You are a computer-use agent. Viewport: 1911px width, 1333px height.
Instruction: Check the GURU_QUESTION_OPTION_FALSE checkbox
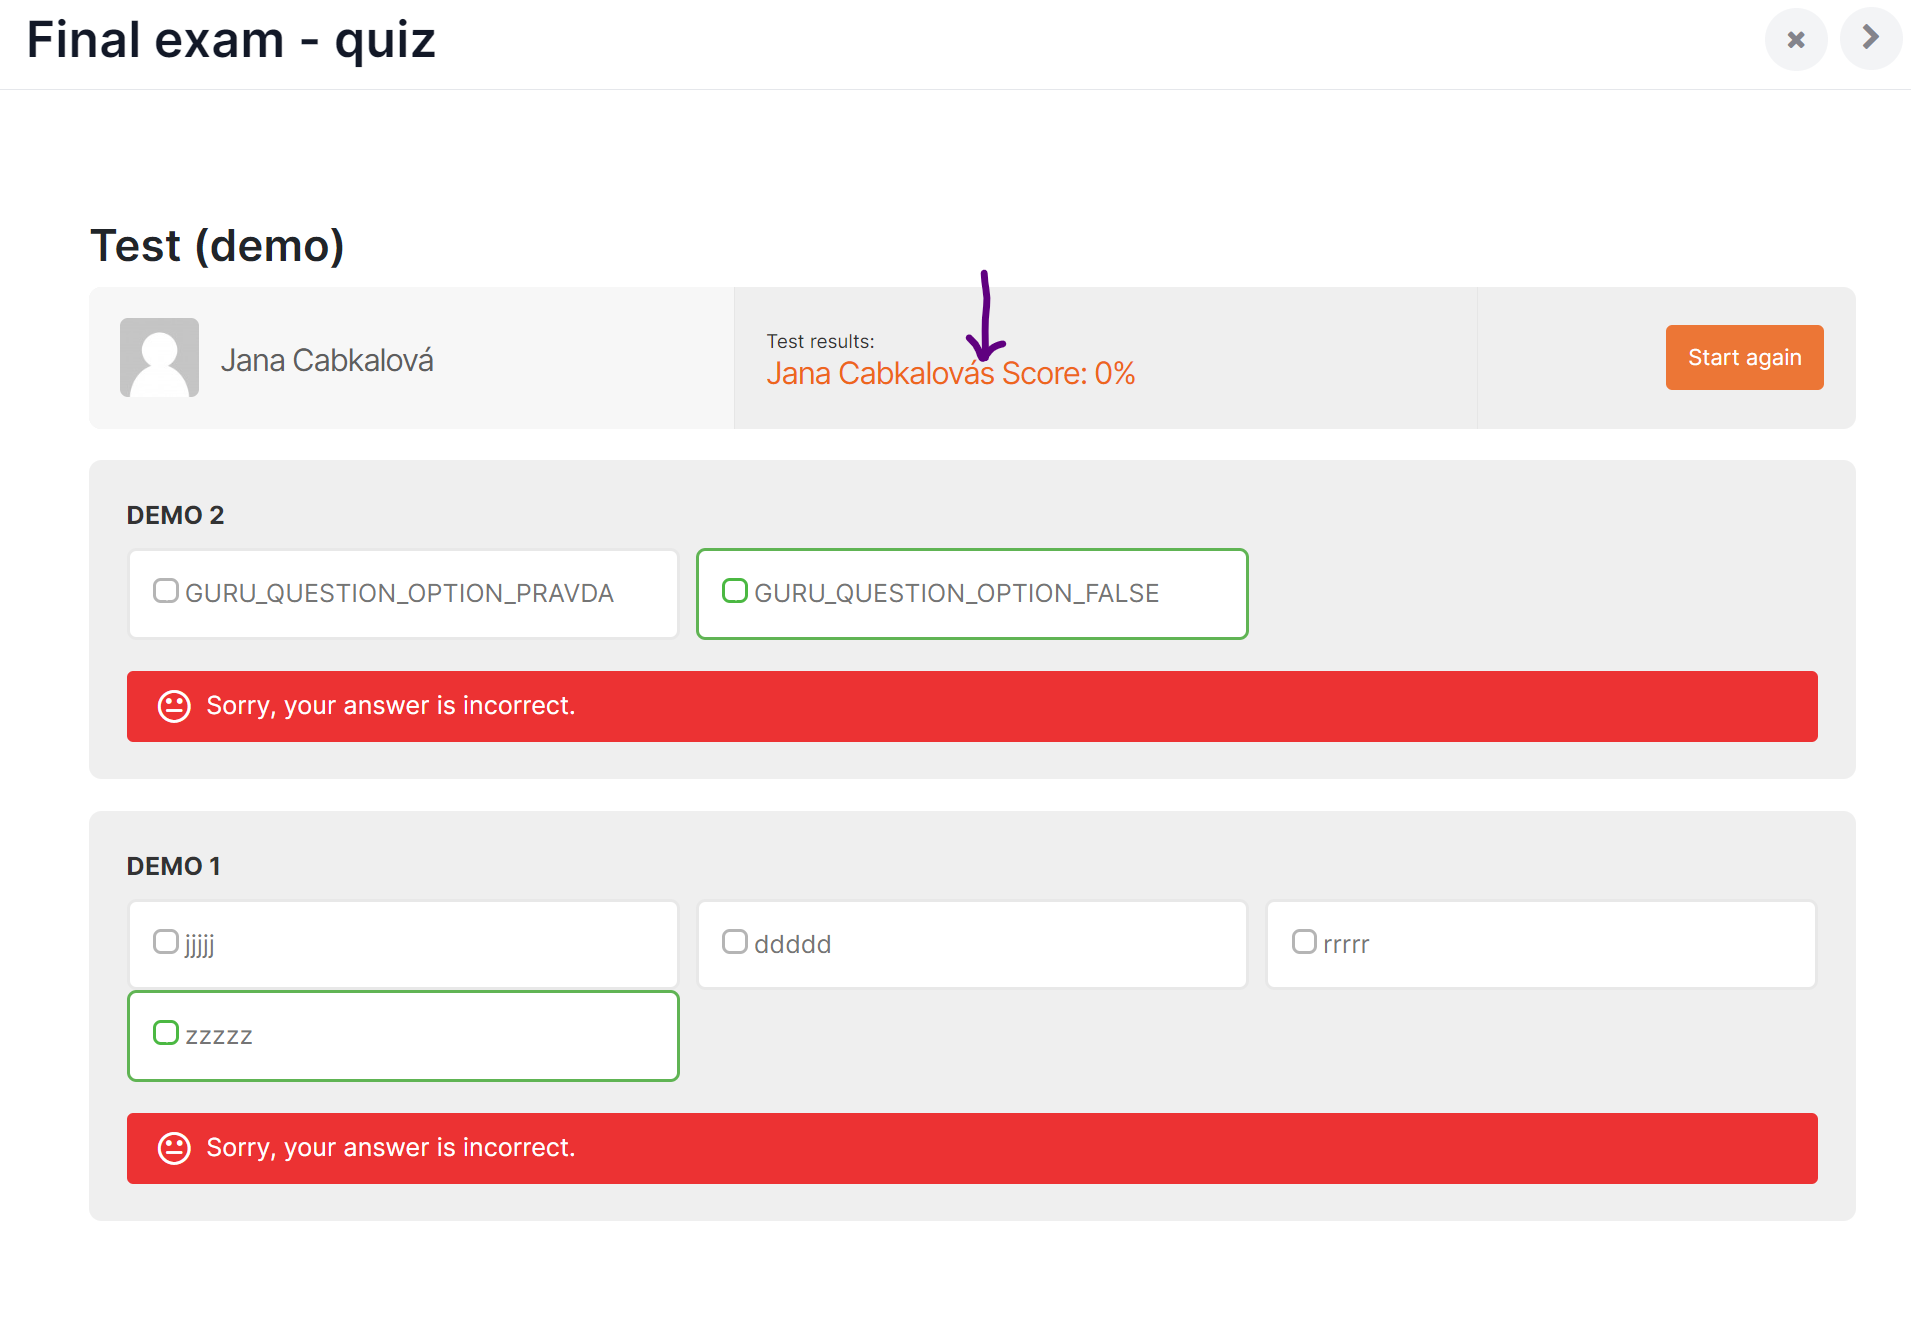pos(735,591)
